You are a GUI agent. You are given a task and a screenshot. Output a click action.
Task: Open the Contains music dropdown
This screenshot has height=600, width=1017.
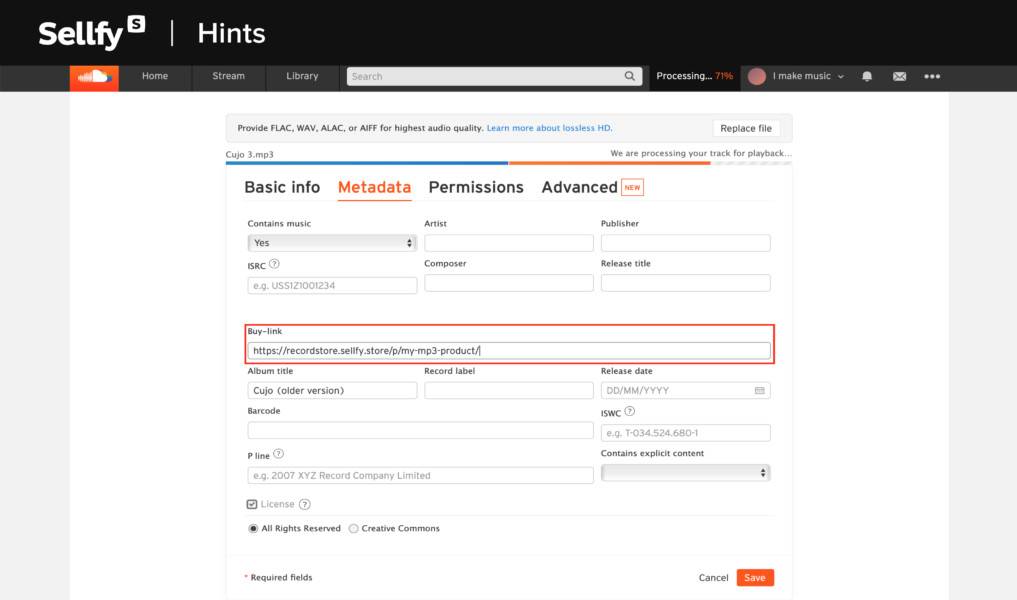coord(331,243)
